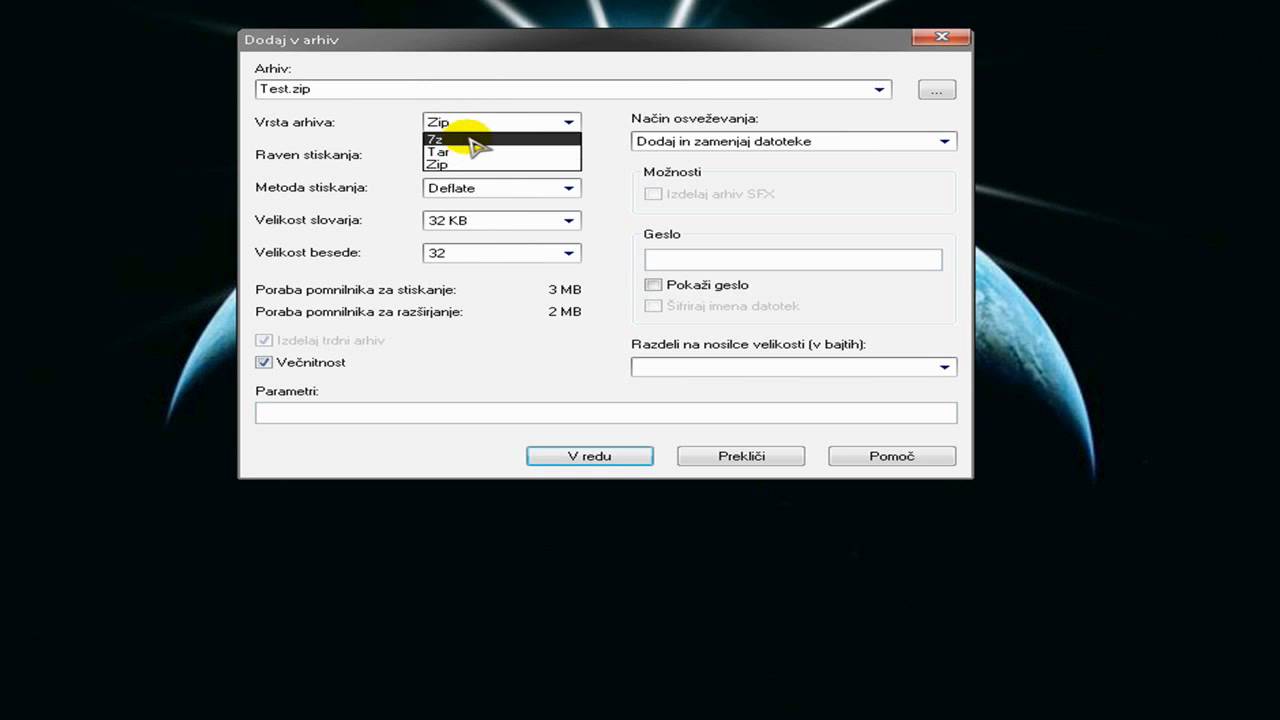This screenshot has width=1280, height=720.
Task: Cancel with the Prekliči button
Action: click(x=741, y=456)
